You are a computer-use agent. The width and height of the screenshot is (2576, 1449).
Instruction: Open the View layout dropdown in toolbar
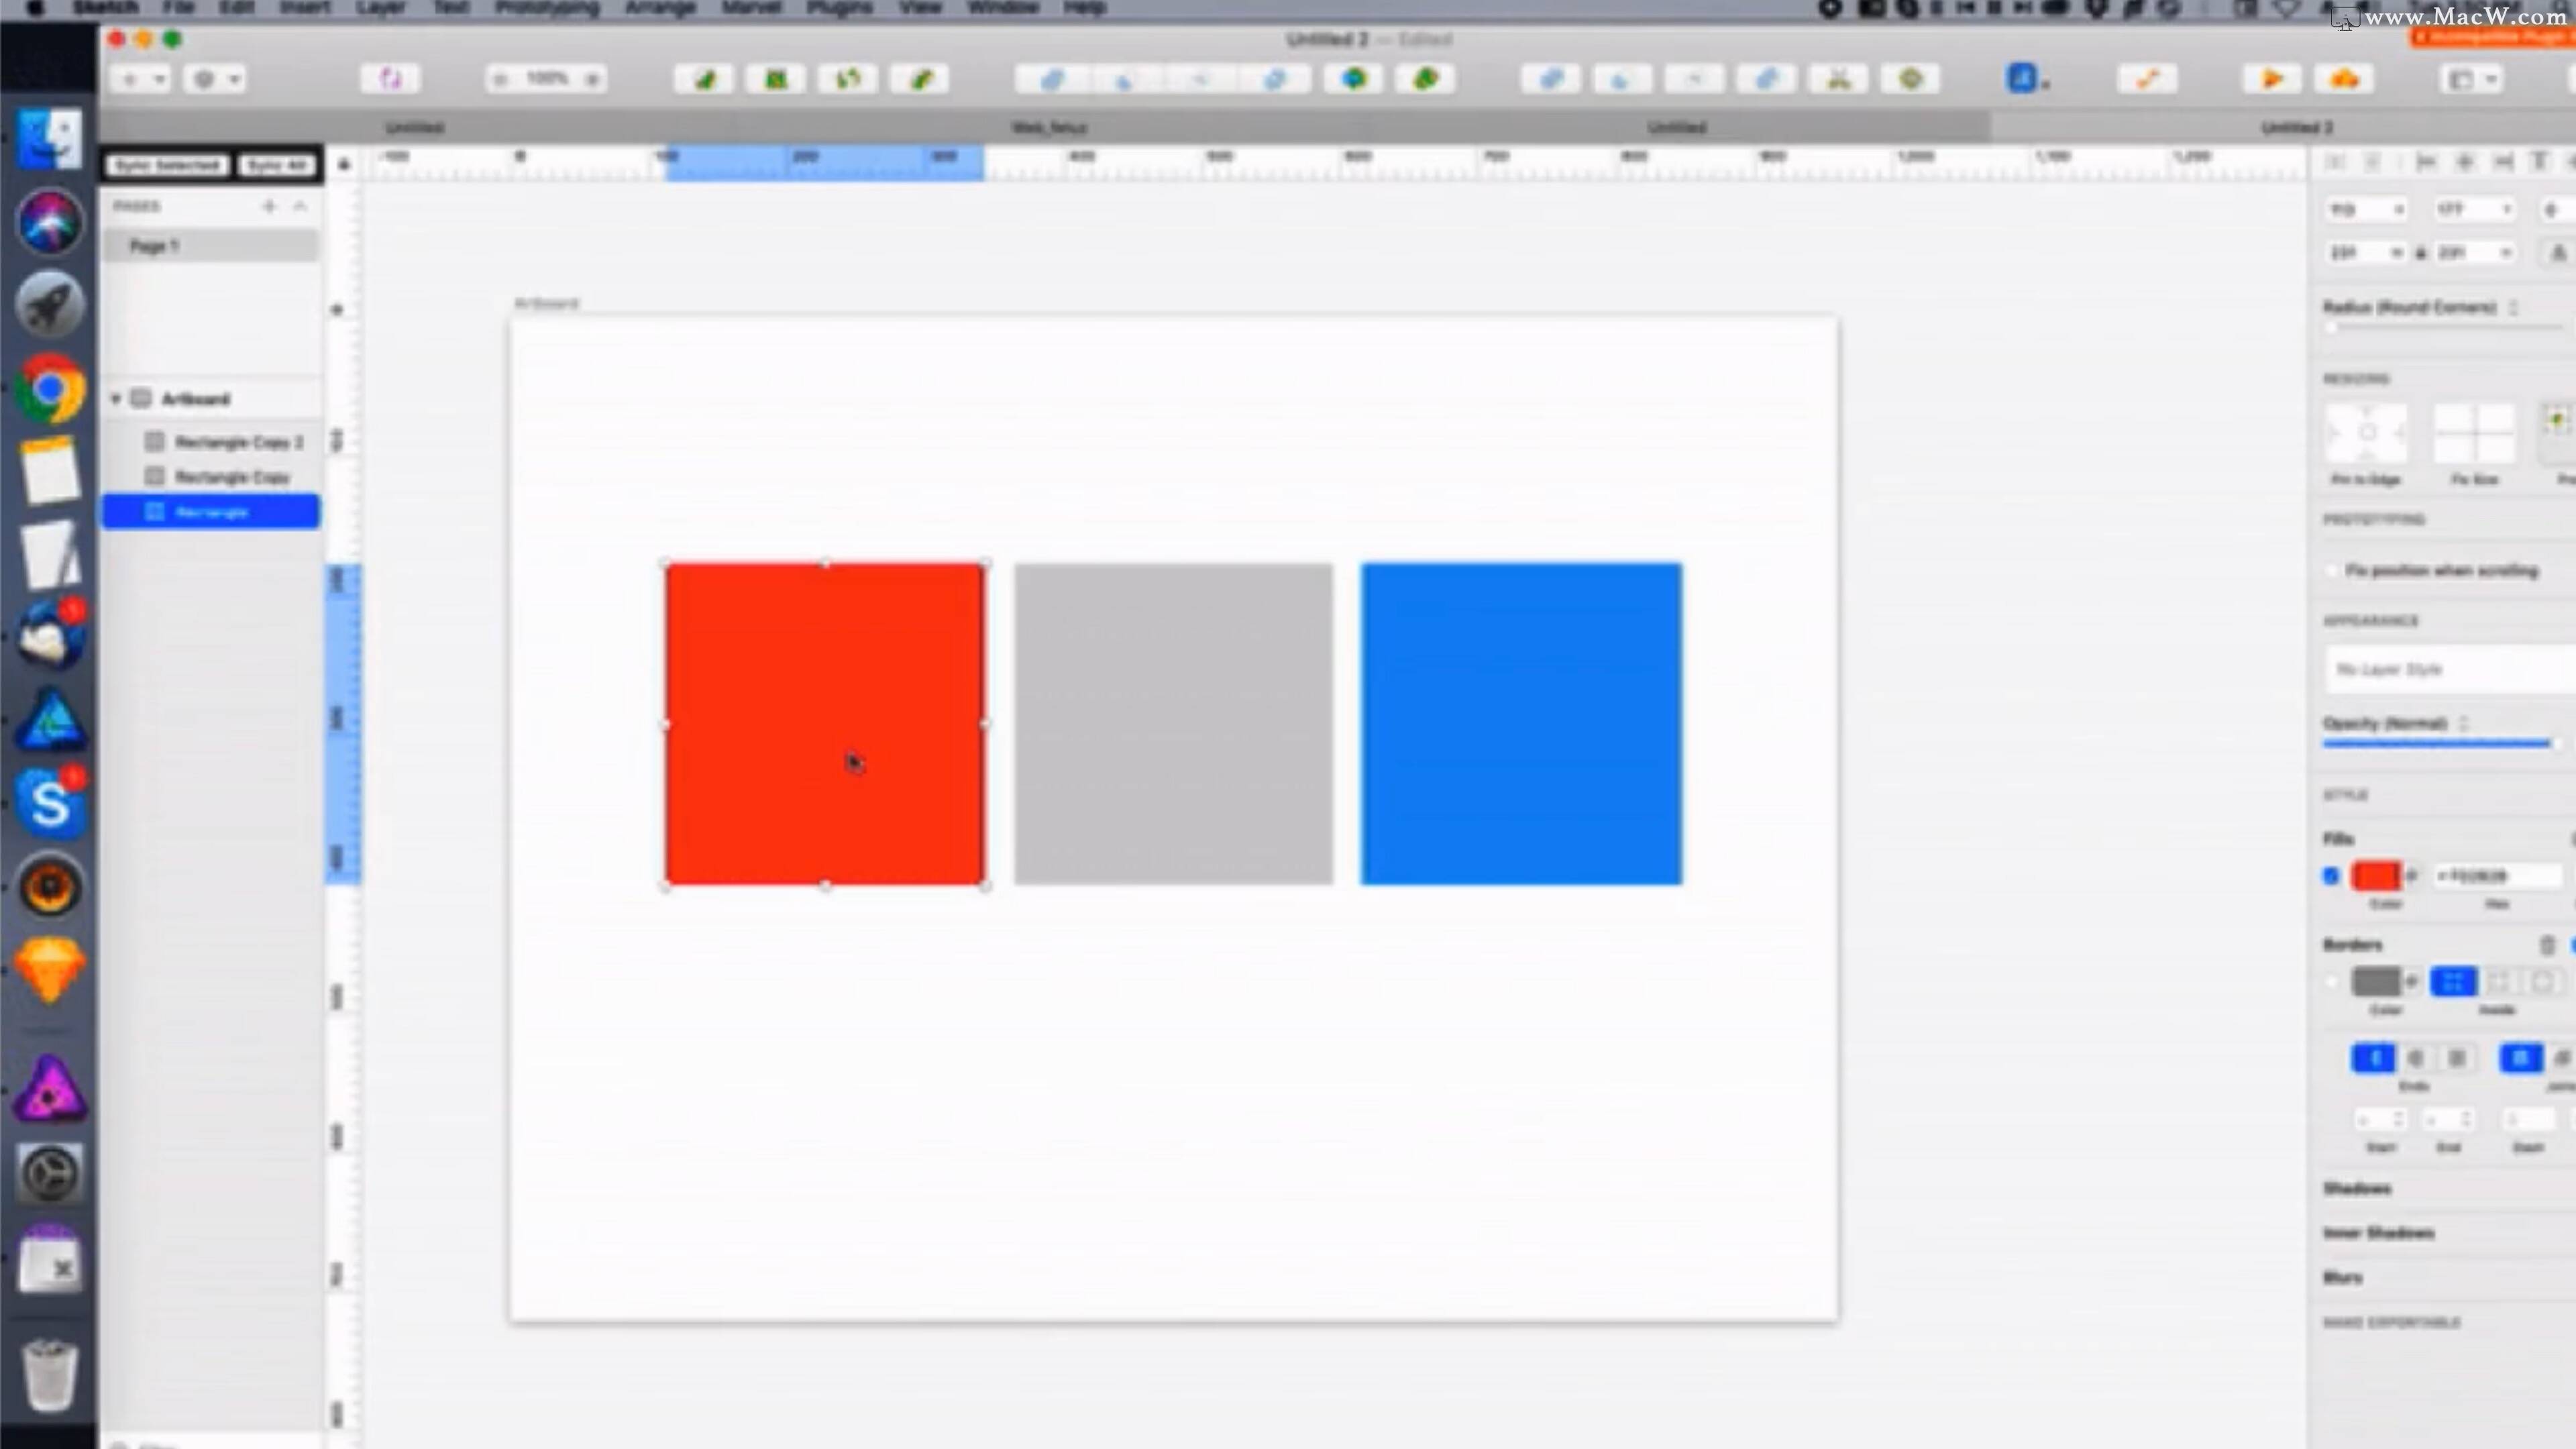tap(2472, 79)
